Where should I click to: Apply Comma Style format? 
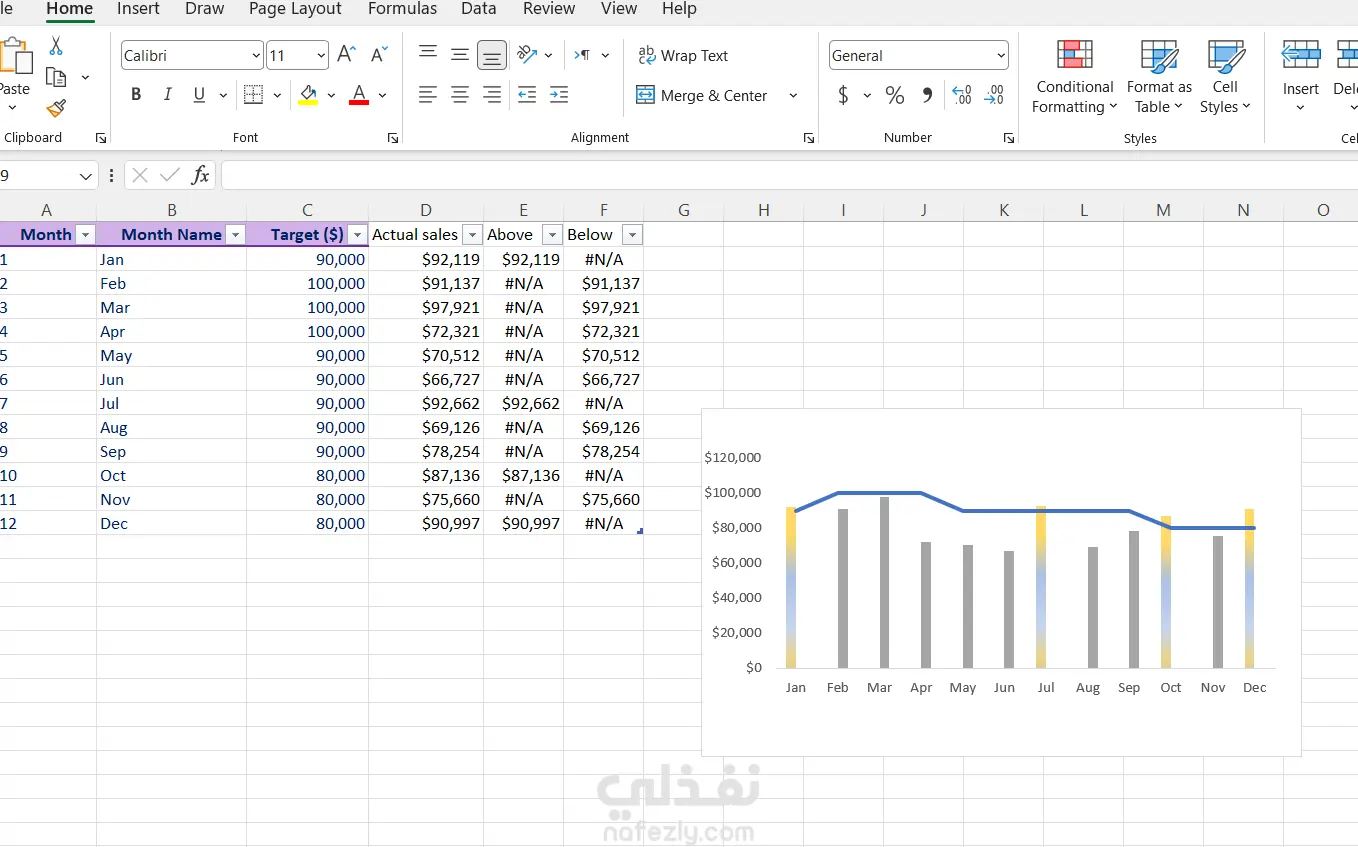[927, 95]
